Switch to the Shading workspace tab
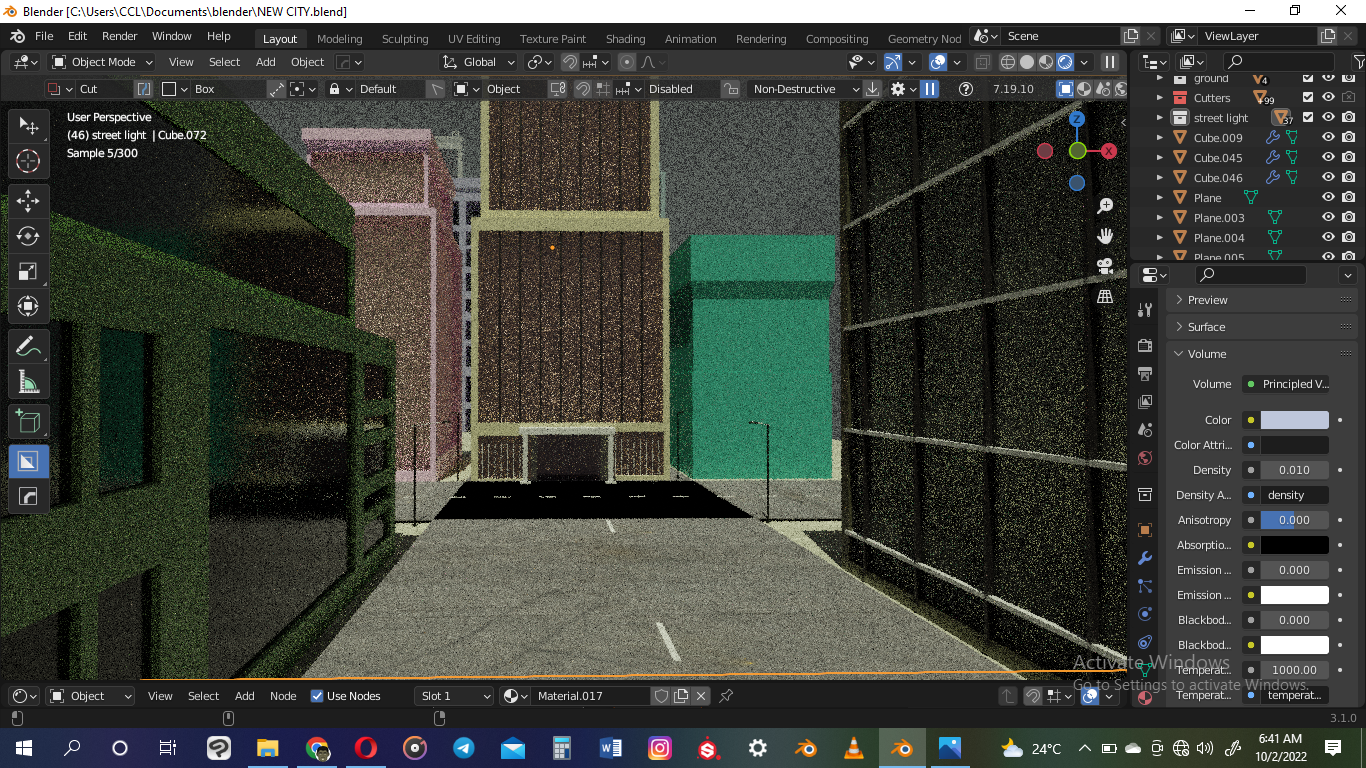 pos(625,38)
